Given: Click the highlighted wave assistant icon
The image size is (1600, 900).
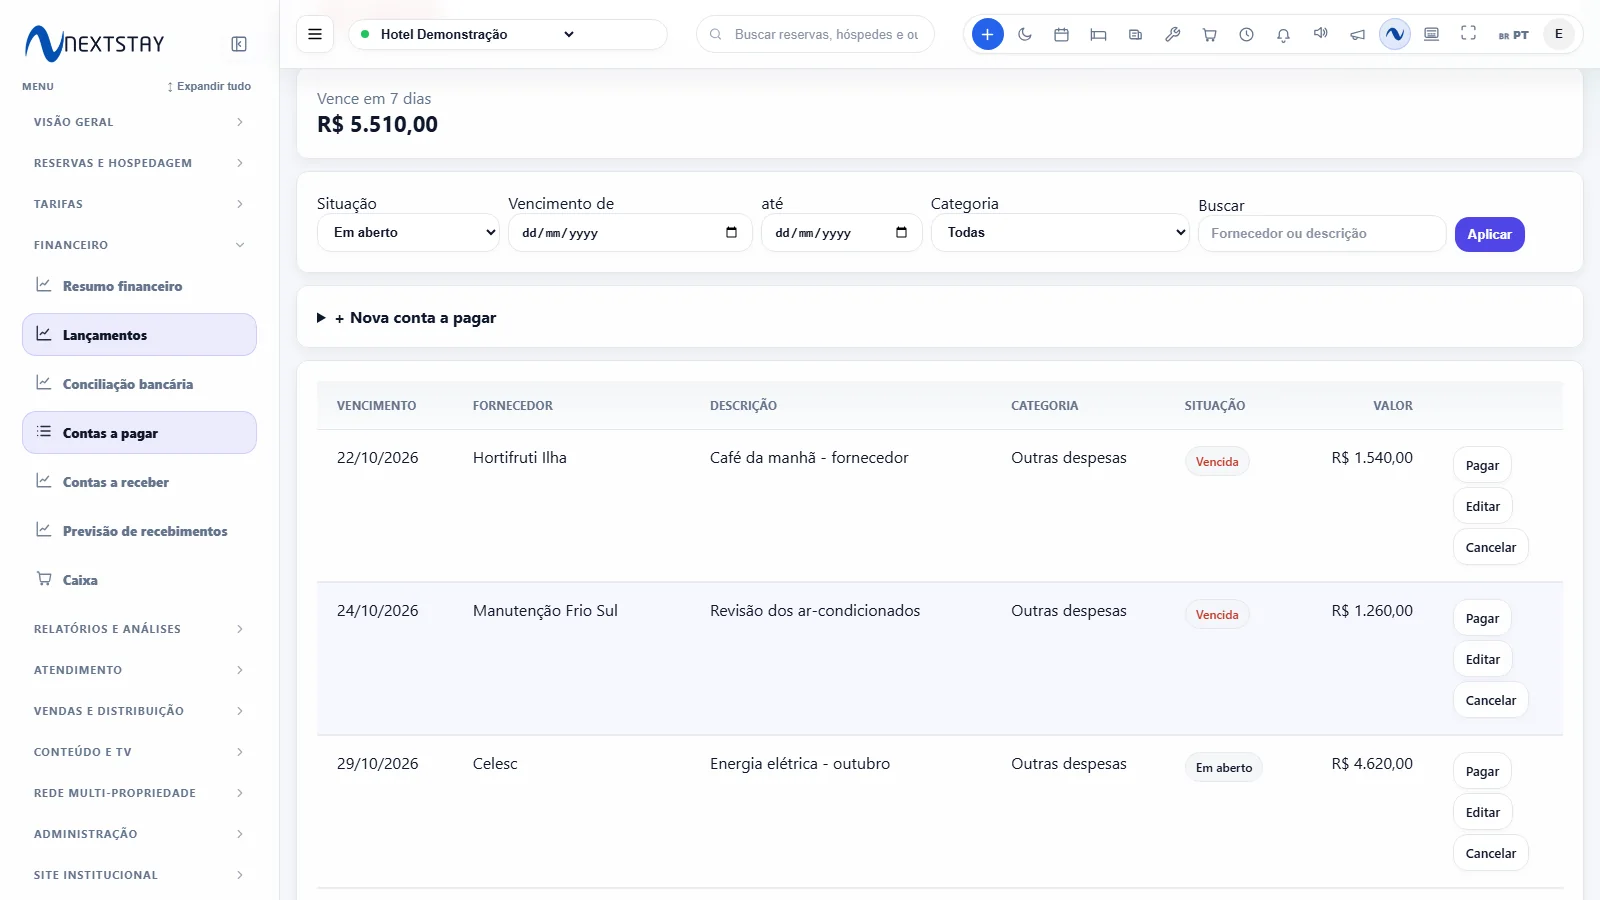Looking at the screenshot, I should pos(1394,34).
